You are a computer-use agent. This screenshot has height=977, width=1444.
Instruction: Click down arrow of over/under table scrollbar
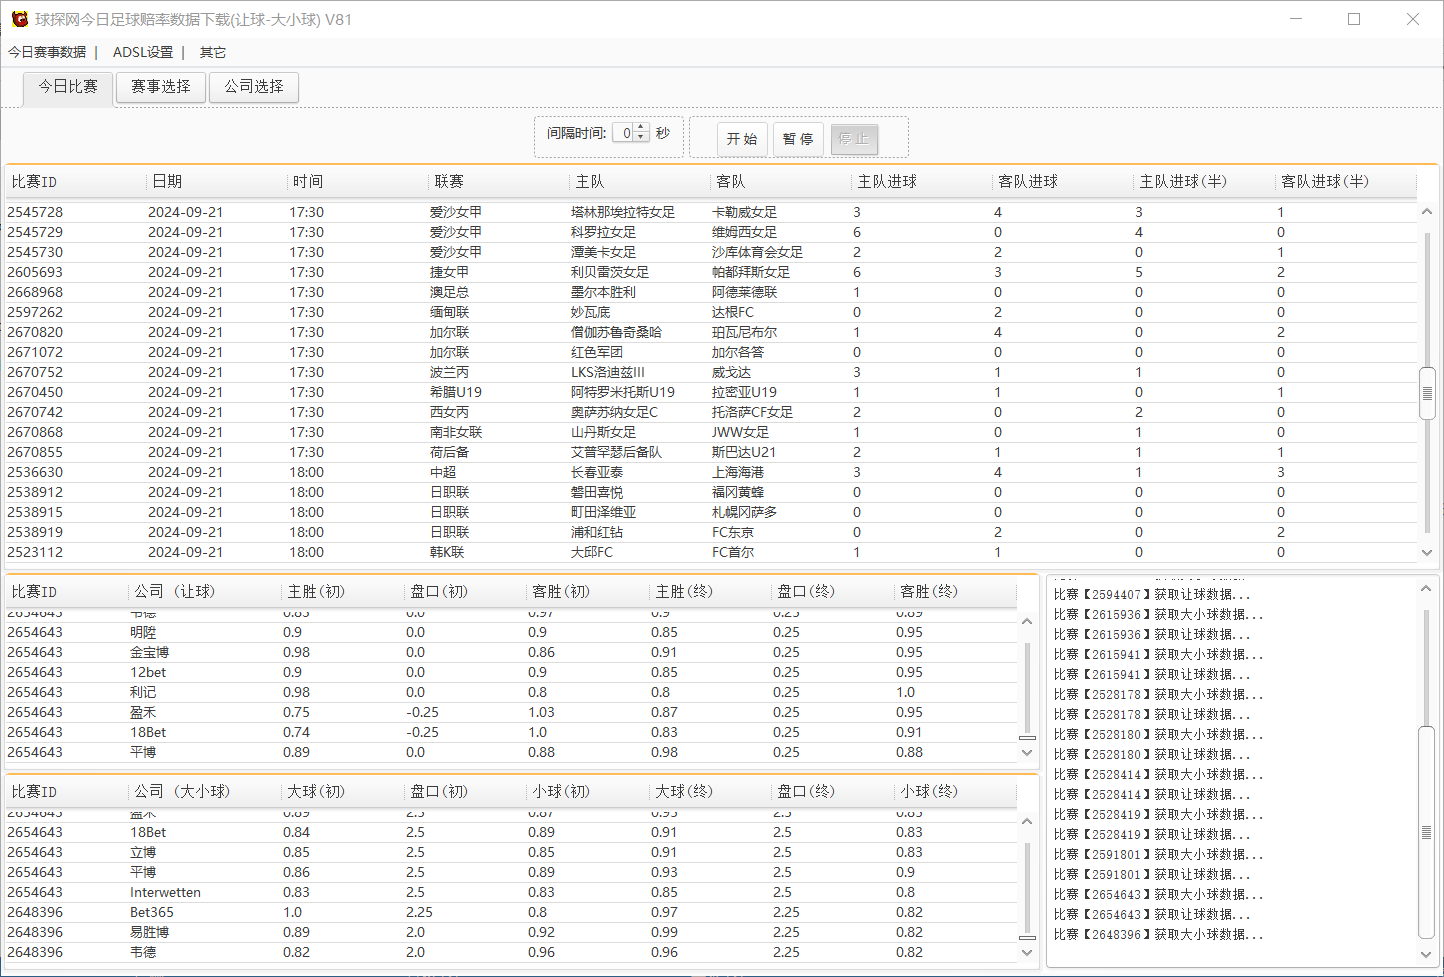pyautogui.click(x=1027, y=952)
